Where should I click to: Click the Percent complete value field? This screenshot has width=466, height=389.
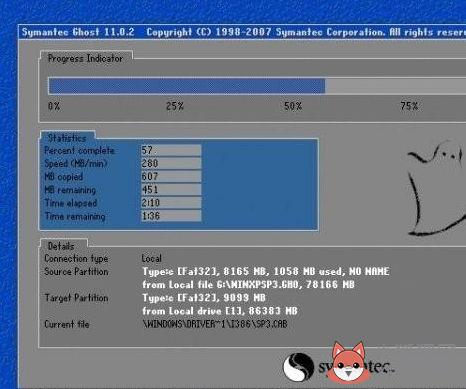click(171, 150)
